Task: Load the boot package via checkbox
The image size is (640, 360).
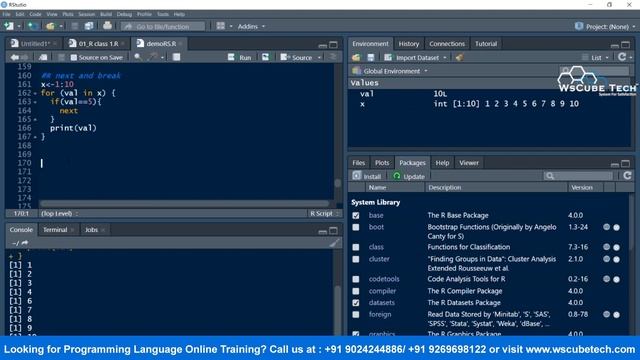Action: (356, 227)
